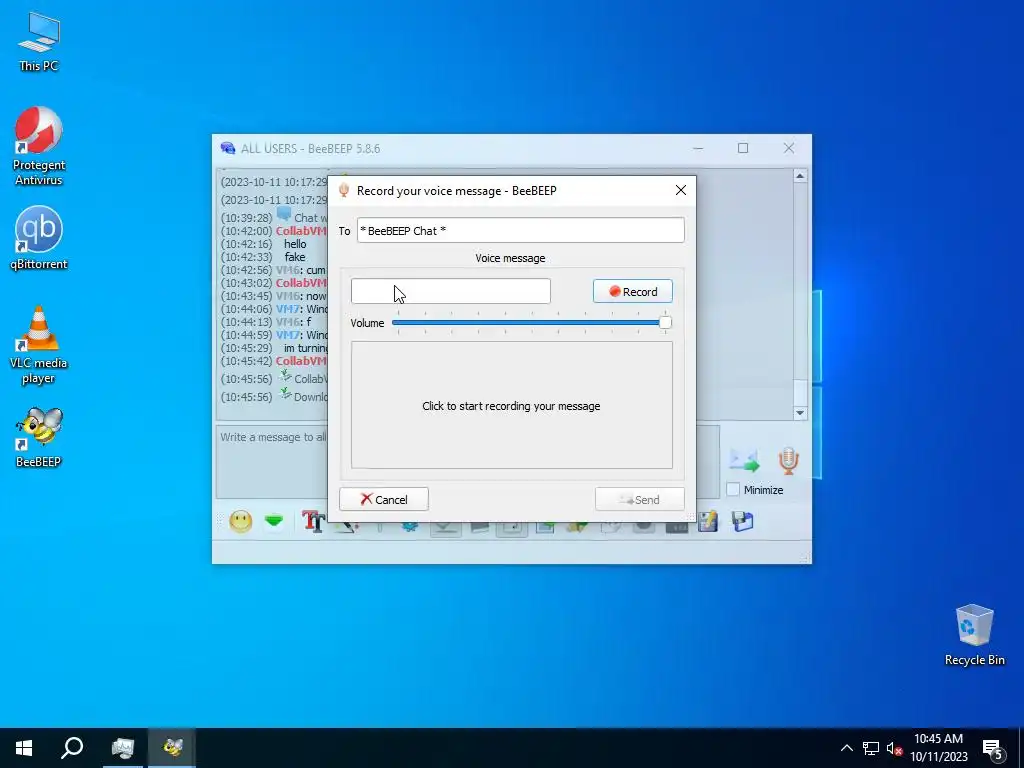Click the 10:43:45 VM6 chat line
The height and width of the screenshot is (768, 1024).
274,296
